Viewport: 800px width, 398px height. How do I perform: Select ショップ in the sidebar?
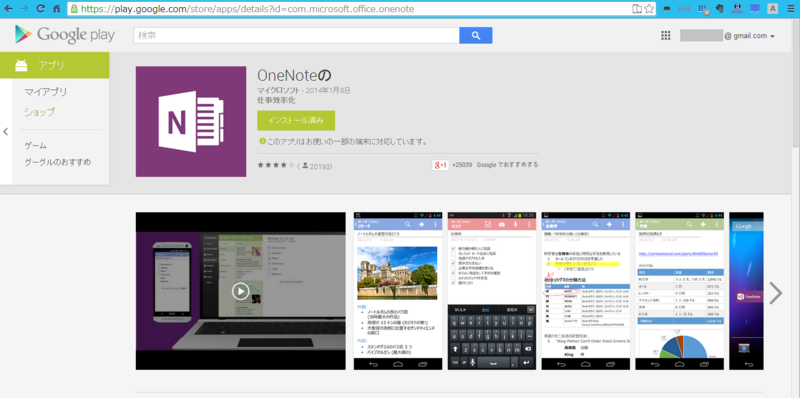40,112
